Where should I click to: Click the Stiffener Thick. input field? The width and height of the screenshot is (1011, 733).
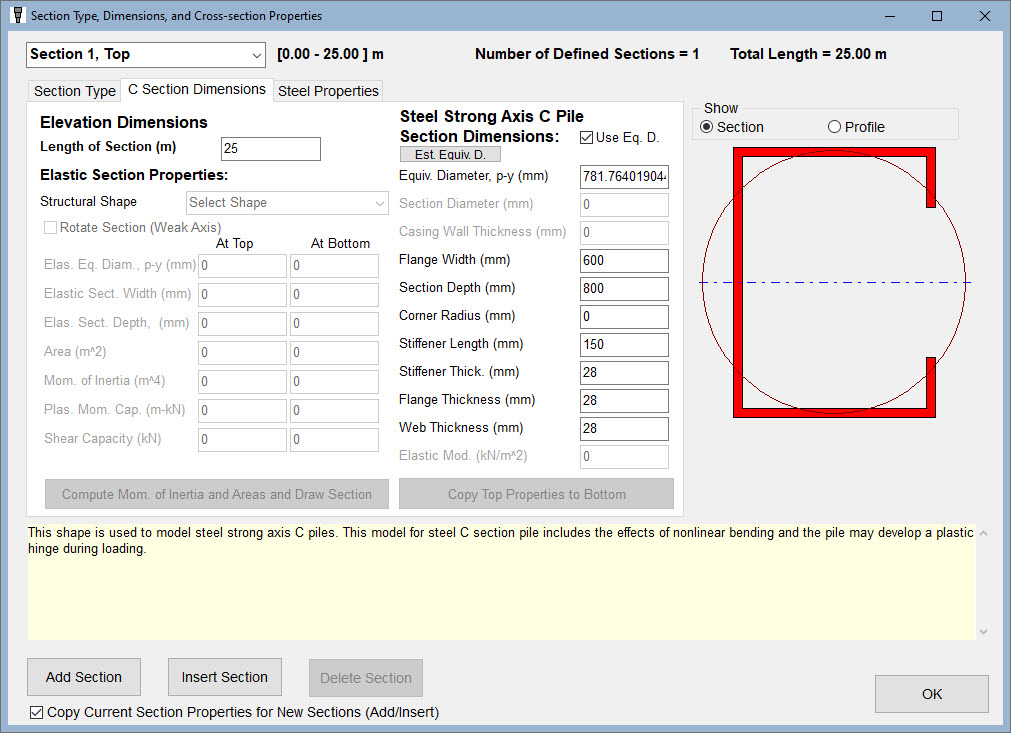pos(624,373)
